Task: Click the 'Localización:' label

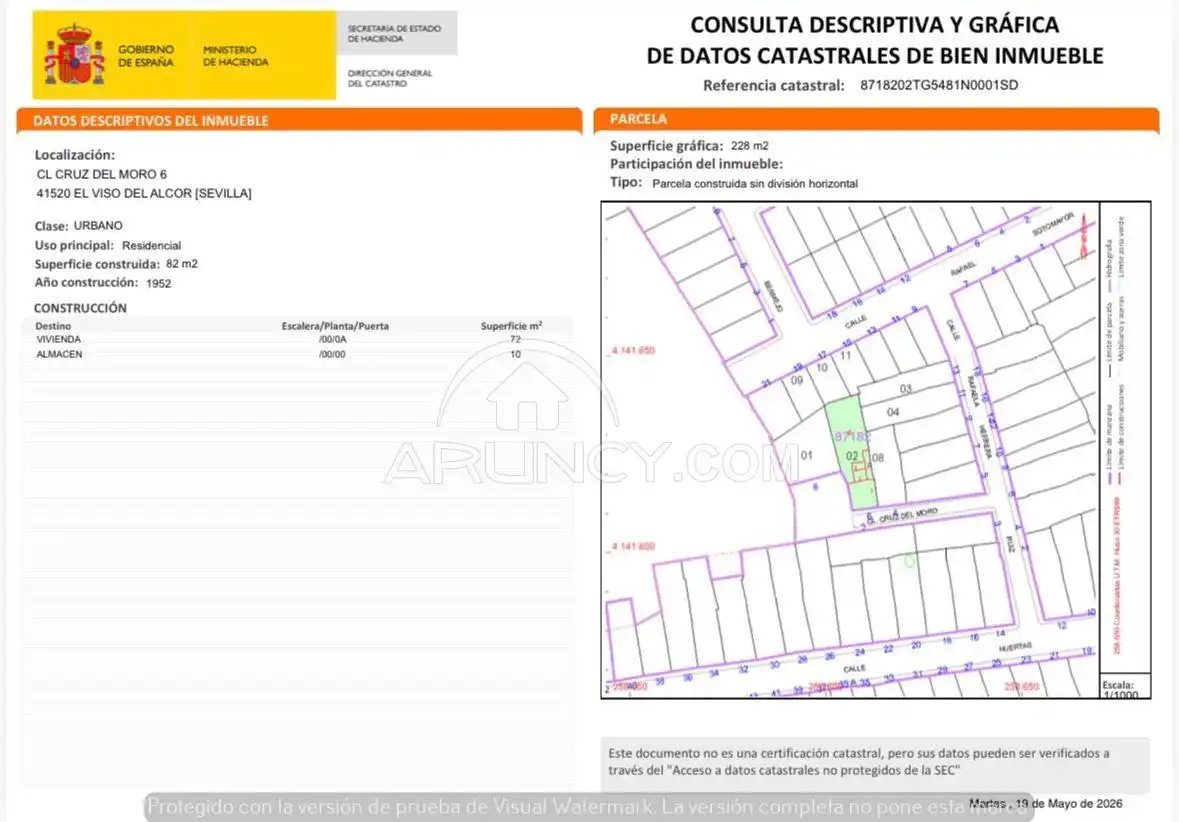Action: [74, 155]
